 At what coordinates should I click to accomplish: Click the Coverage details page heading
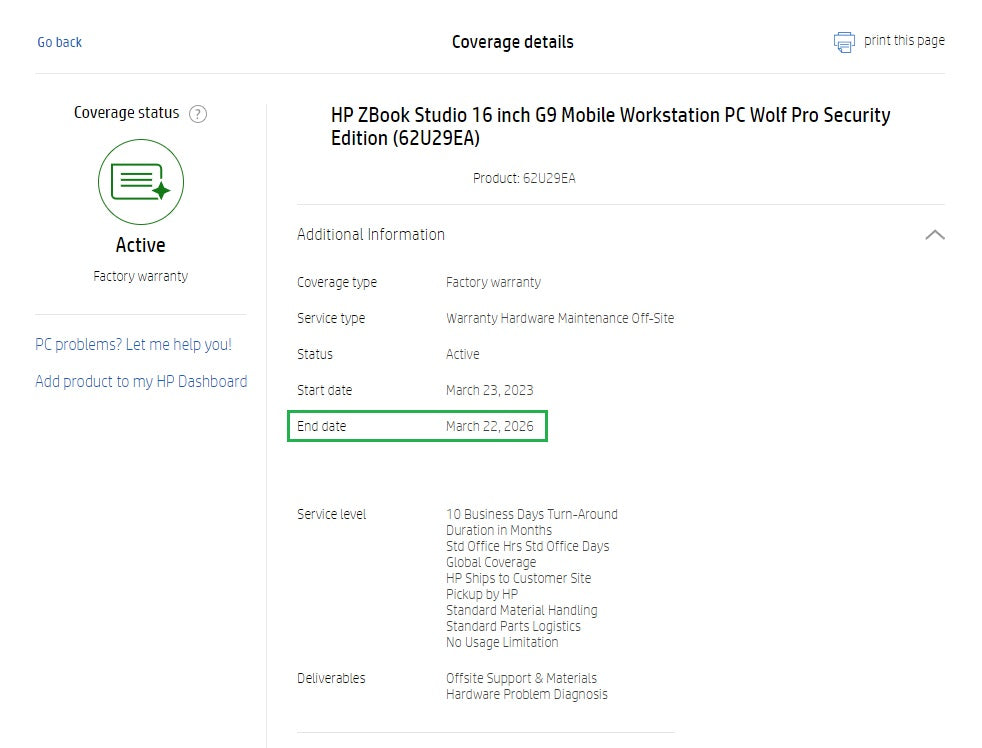512,42
